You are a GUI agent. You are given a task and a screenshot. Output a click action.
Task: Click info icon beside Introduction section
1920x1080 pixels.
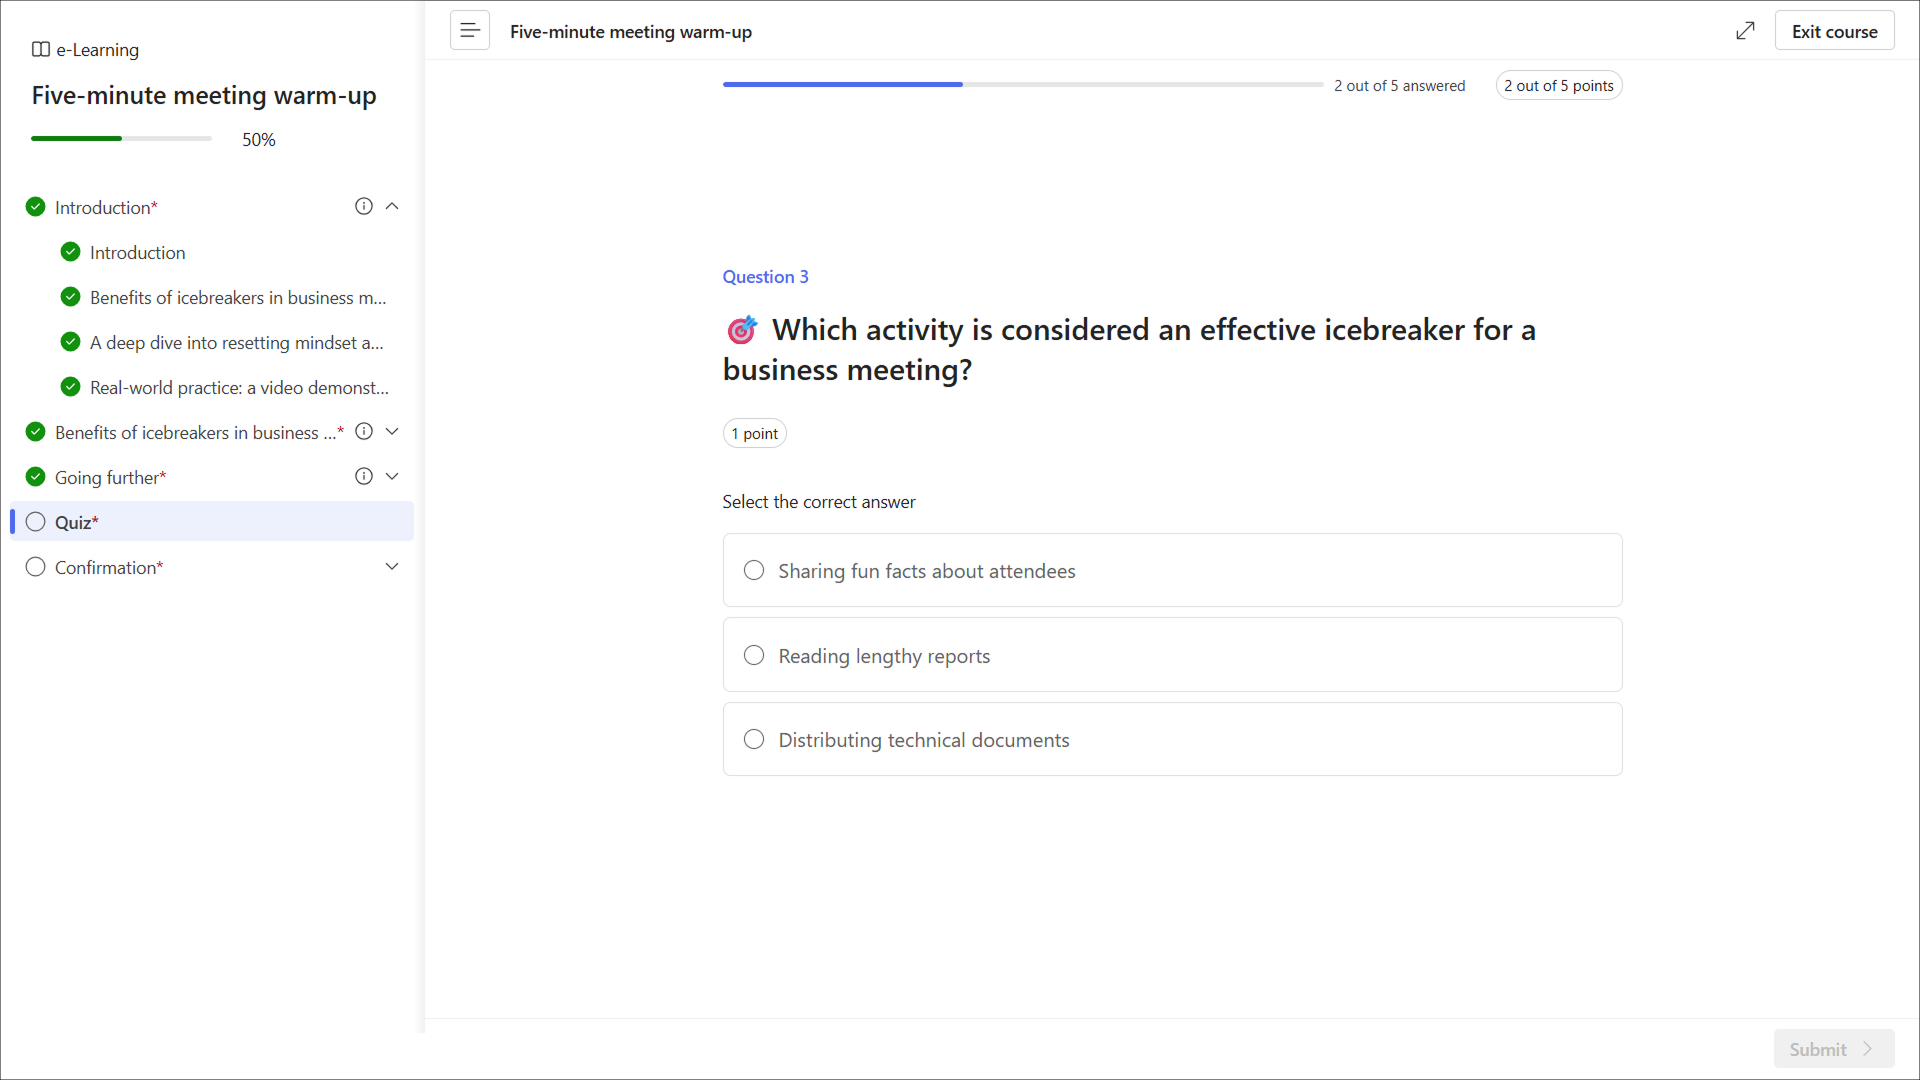click(x=364, y=206)
